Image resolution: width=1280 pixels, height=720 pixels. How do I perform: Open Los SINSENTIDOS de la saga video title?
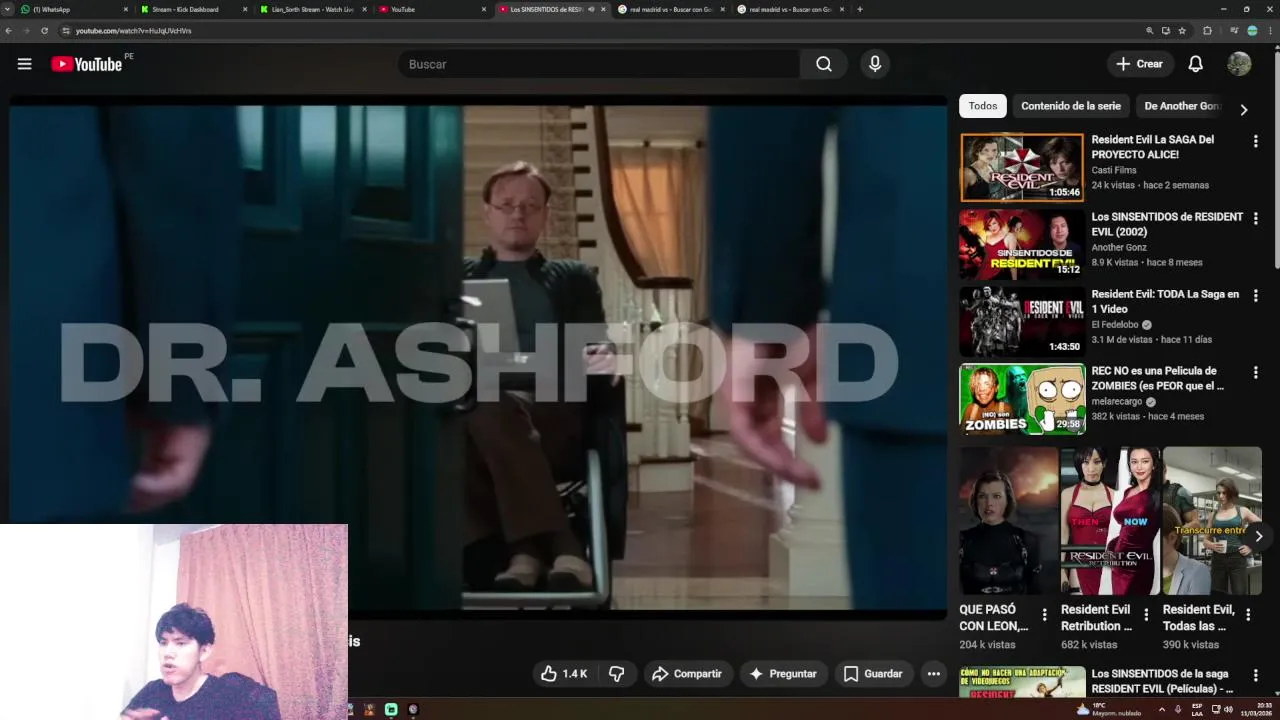click(x=1162, y=681)
